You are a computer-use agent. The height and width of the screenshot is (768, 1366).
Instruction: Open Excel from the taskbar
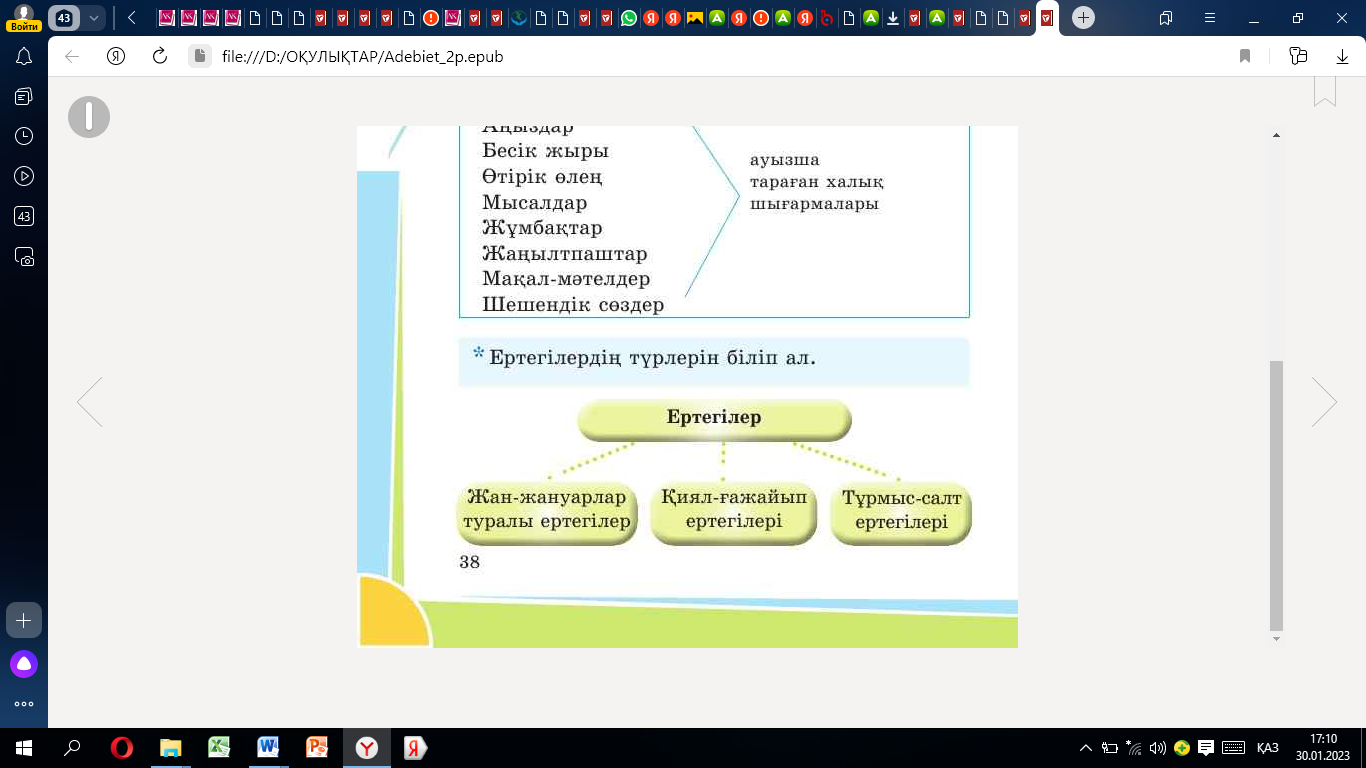click(x=219, y=748)
